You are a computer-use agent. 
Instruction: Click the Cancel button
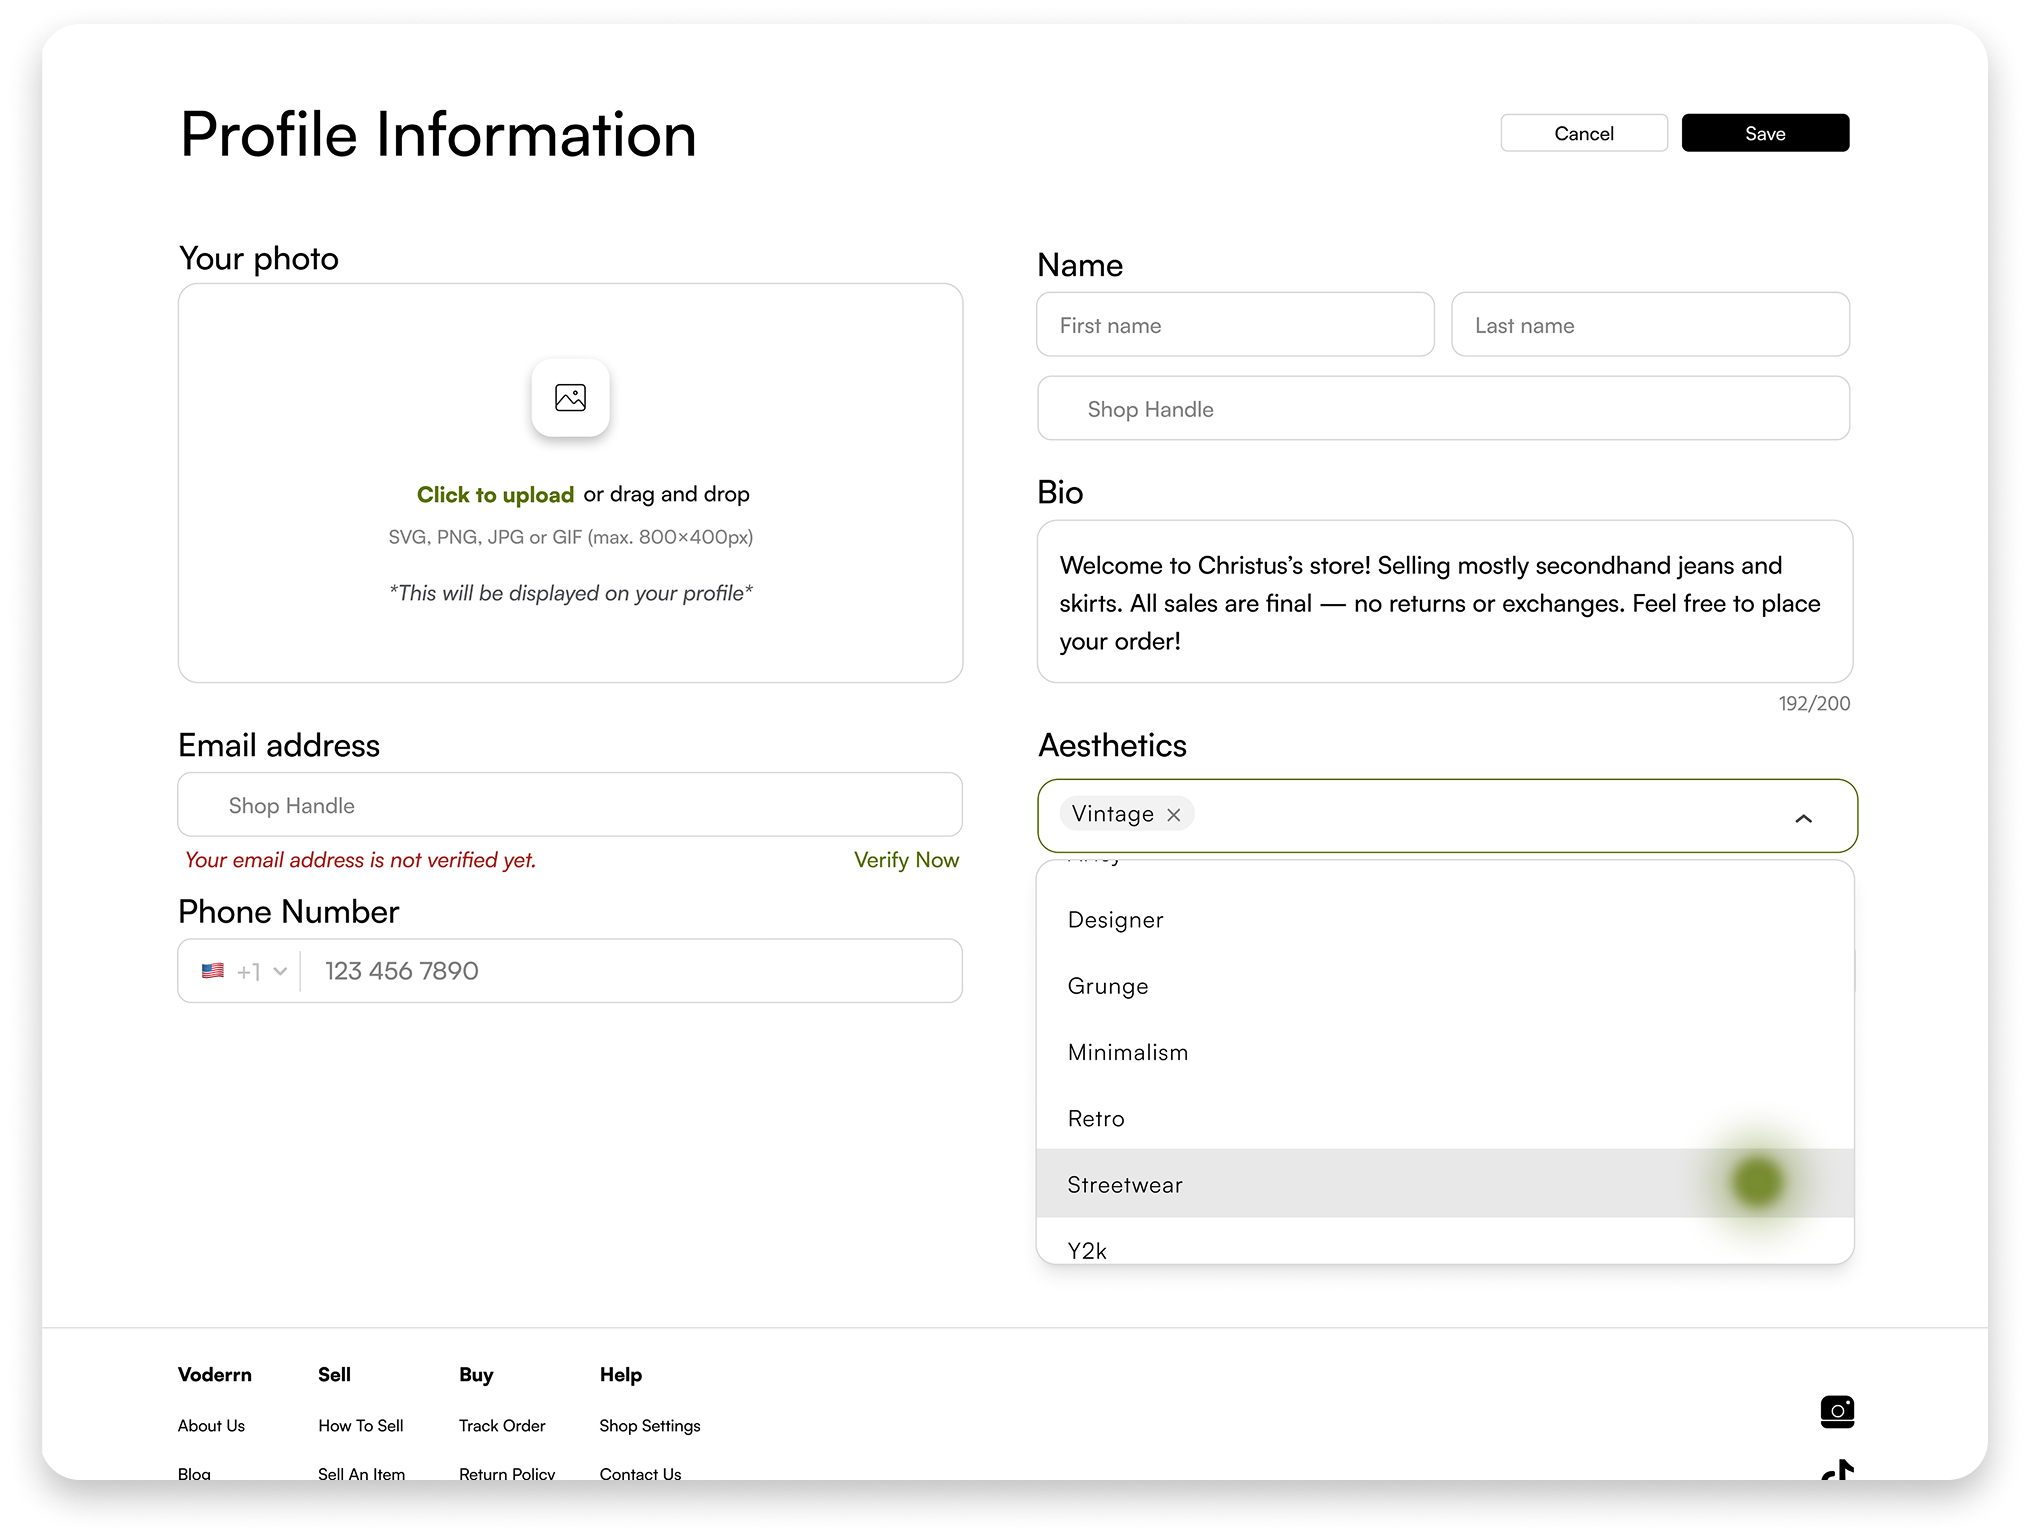(x=1583, y=133)
